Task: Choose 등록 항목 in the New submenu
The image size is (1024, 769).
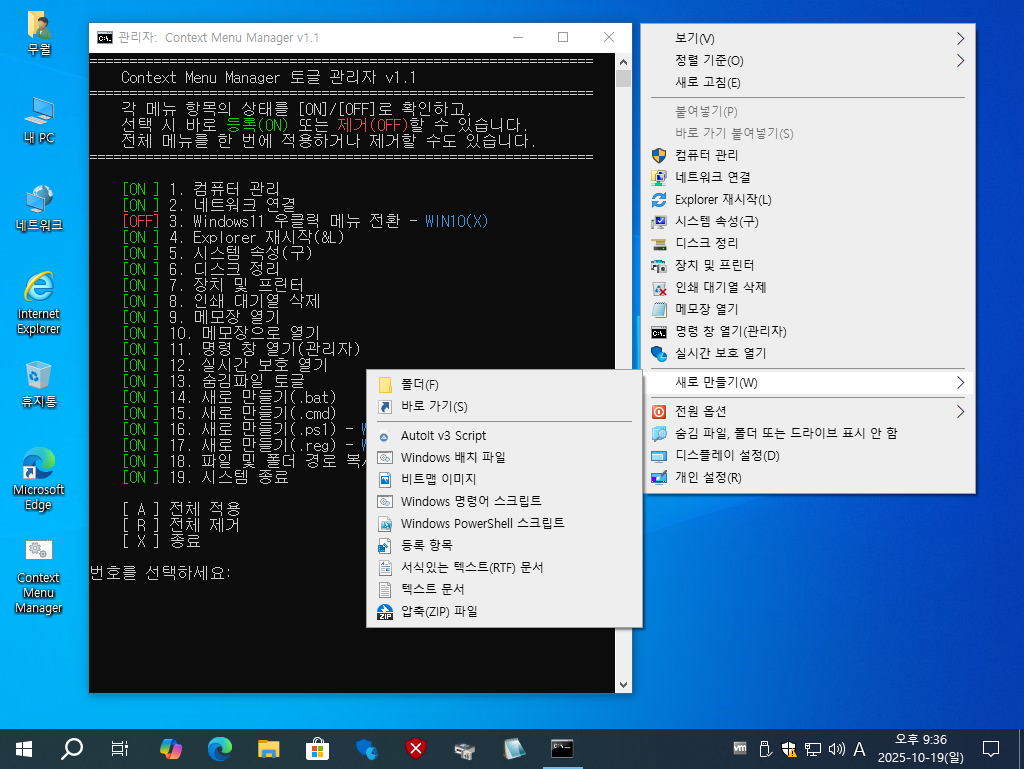Action: [x=504, y=545]
